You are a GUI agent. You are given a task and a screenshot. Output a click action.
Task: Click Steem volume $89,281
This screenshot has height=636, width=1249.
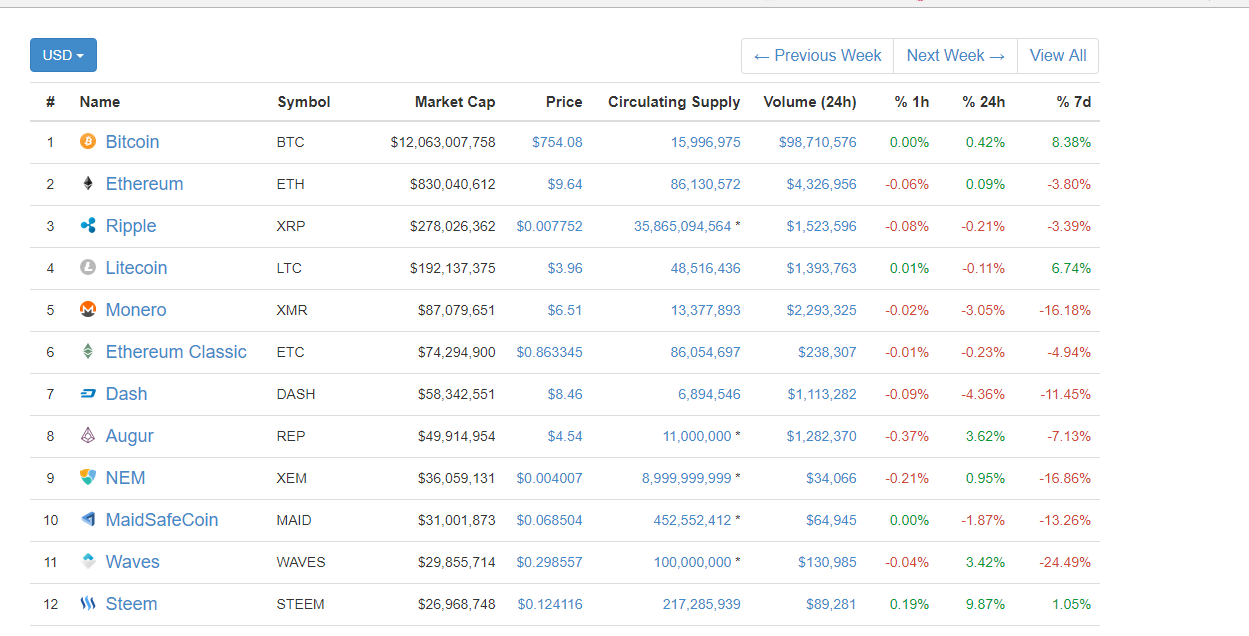tap(831, 604)
